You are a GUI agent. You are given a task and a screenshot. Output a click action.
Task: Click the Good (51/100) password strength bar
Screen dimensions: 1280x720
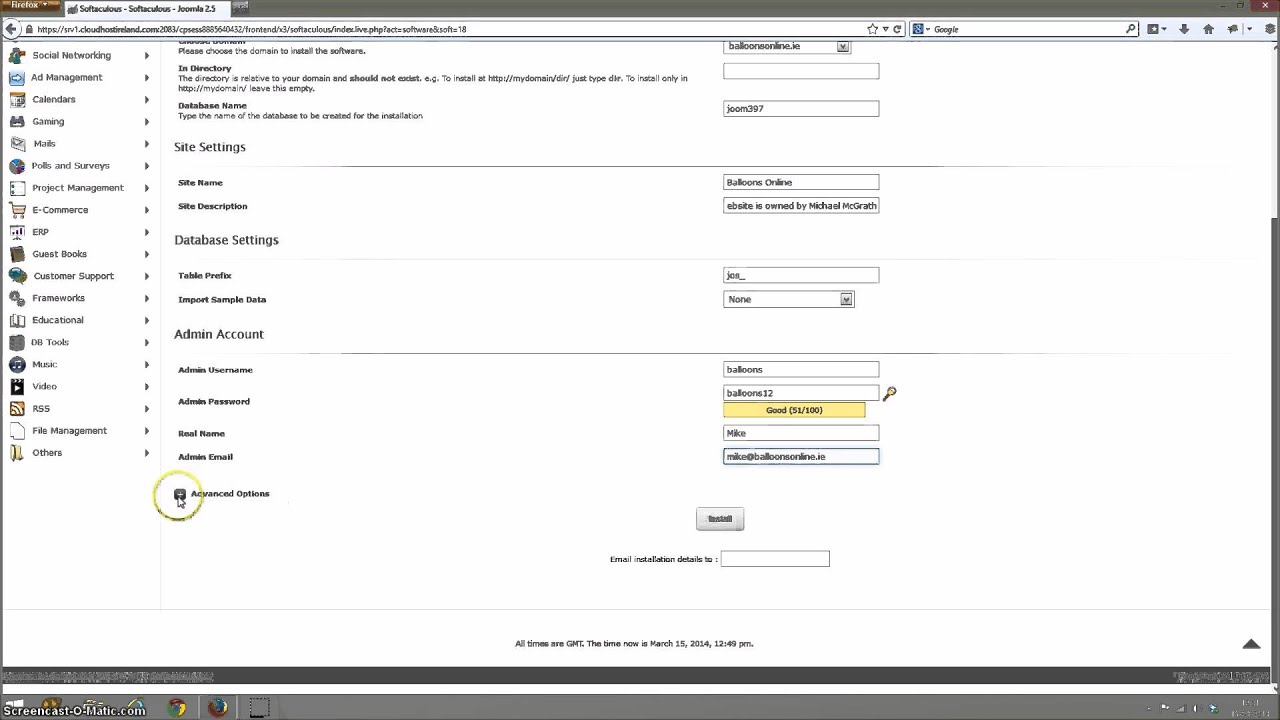(794, 410)
